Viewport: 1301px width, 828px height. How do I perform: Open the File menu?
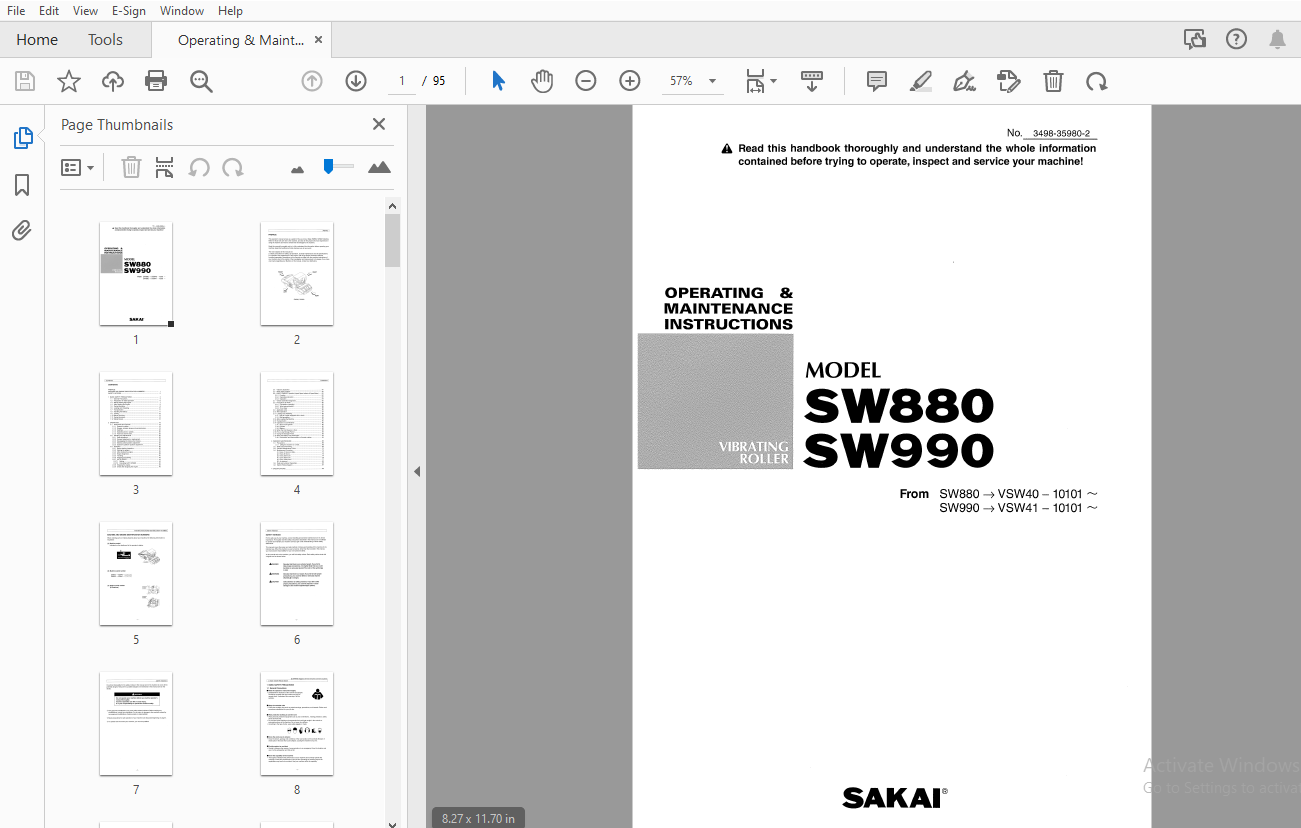16,11
